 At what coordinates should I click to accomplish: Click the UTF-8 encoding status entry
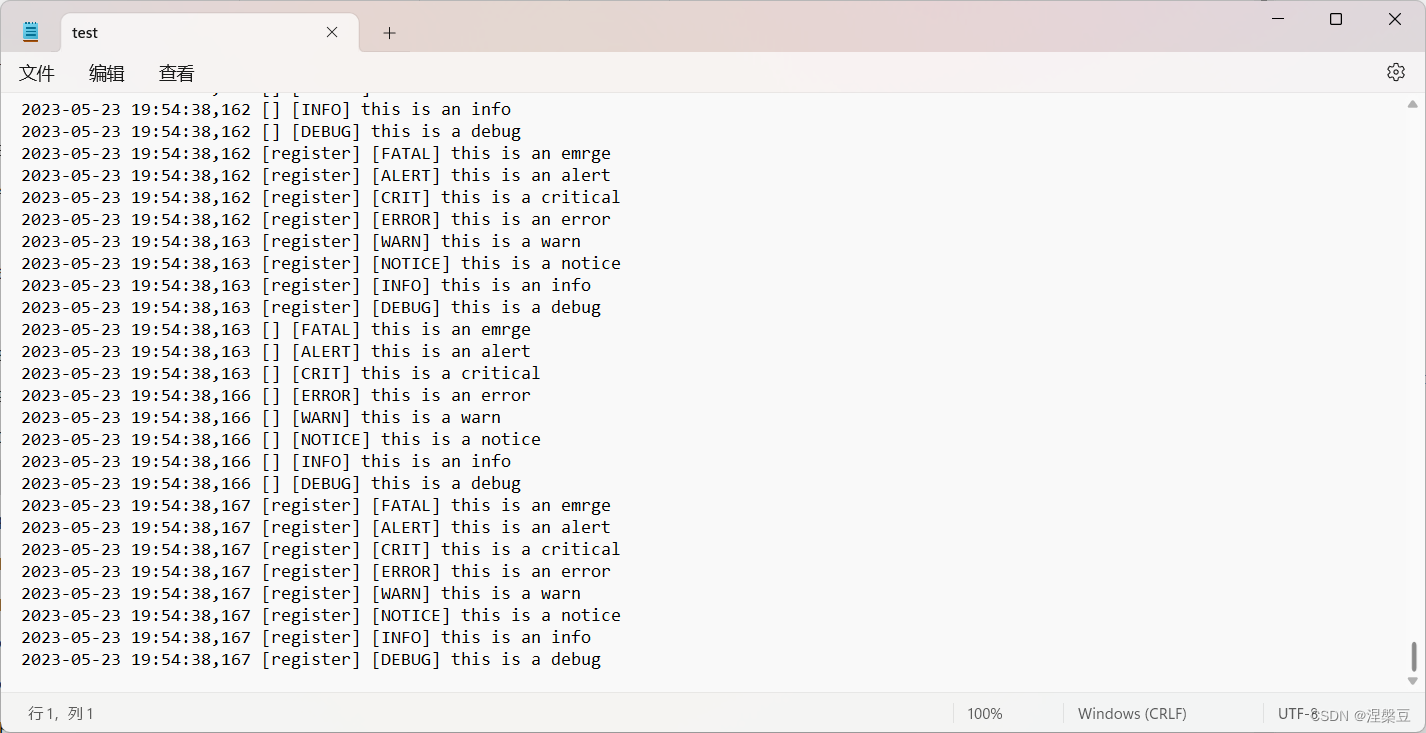1298,713
